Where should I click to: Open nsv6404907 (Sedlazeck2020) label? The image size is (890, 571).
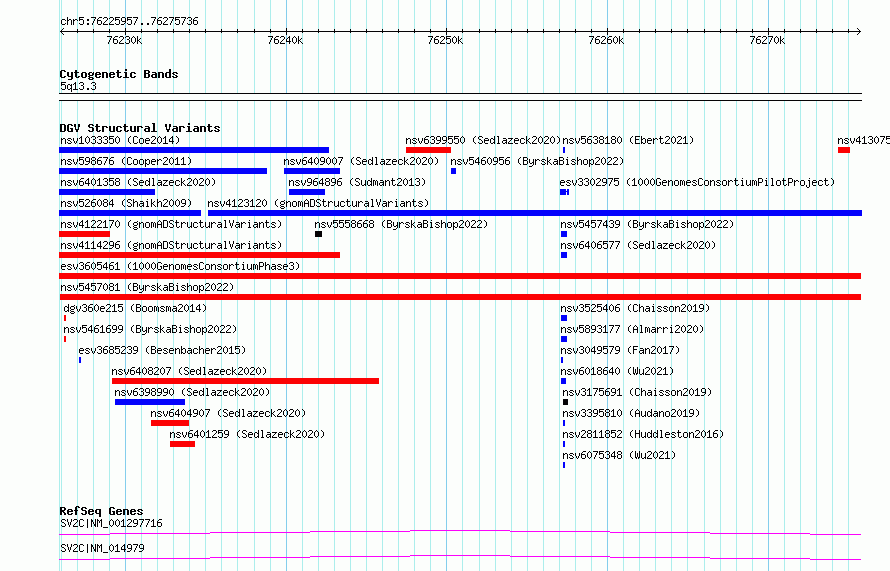pos(228,413)
